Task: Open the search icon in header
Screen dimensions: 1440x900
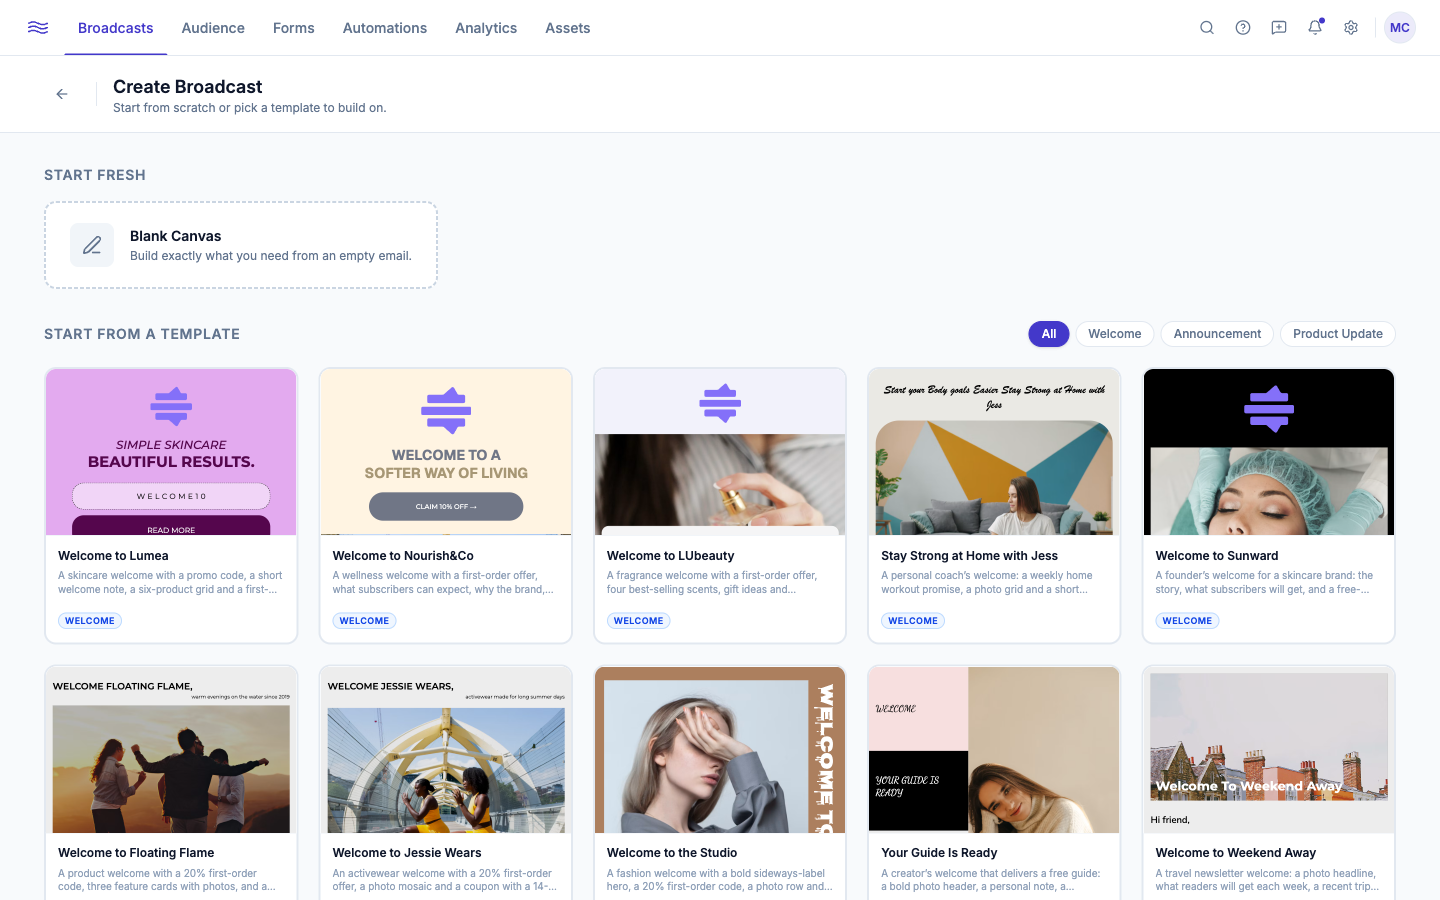Action: 1207,28
